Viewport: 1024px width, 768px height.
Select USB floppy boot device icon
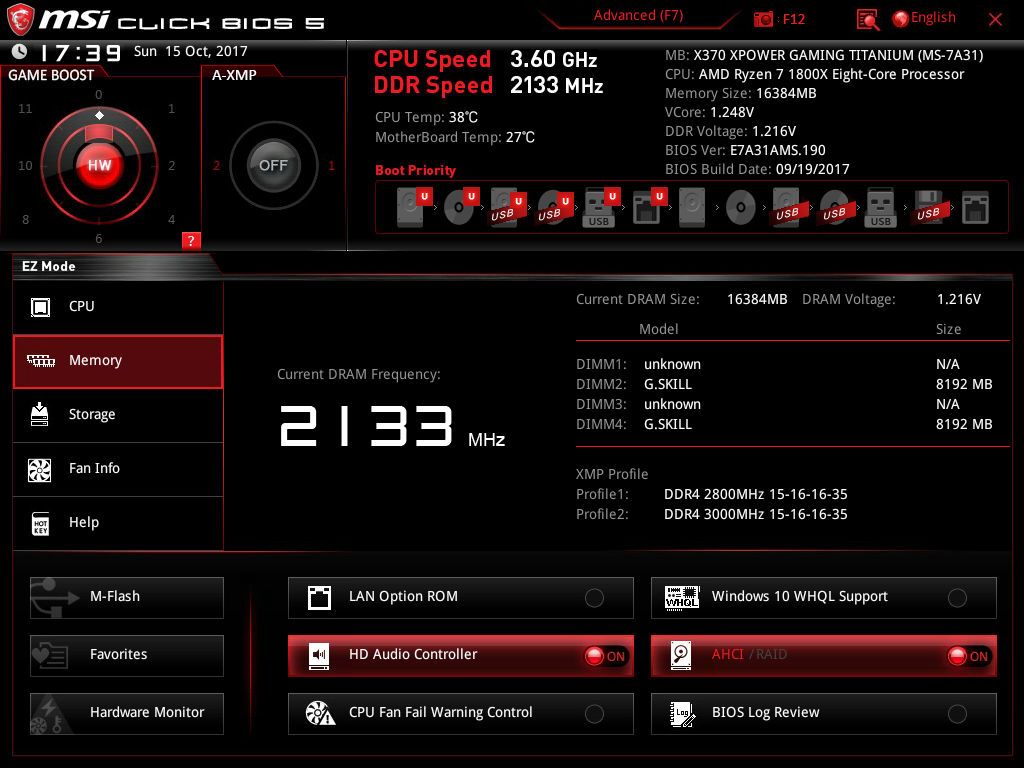[928, 207]
